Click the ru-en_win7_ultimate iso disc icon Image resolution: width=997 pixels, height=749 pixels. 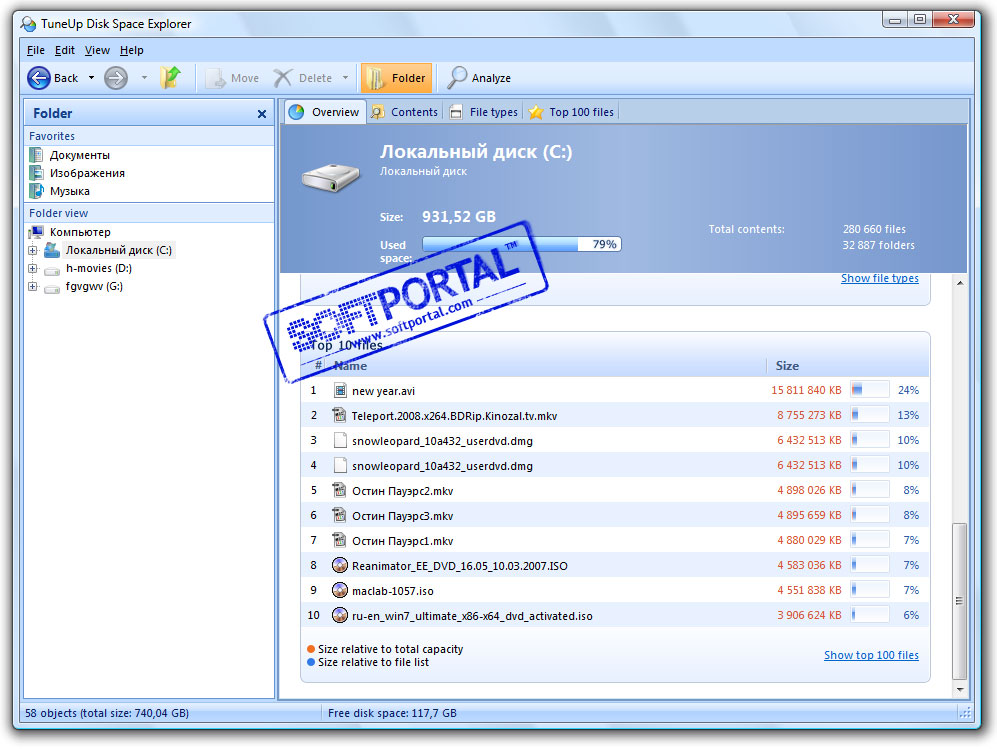pos(340,615)
